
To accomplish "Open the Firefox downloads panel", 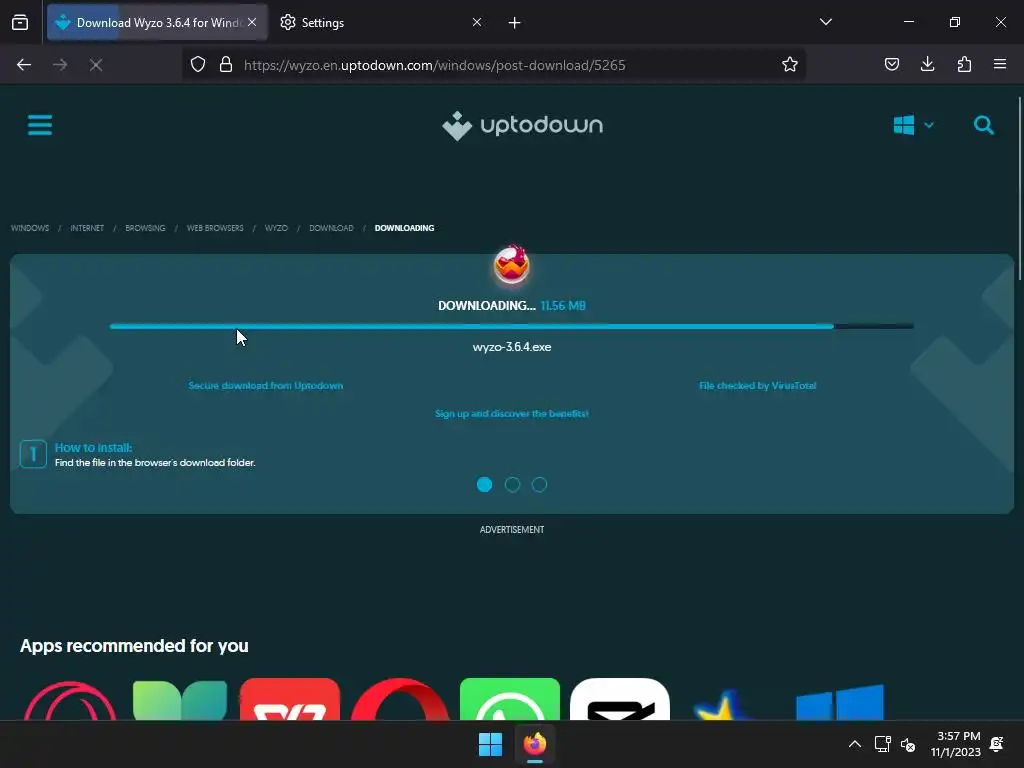I will tap(927, 65).
